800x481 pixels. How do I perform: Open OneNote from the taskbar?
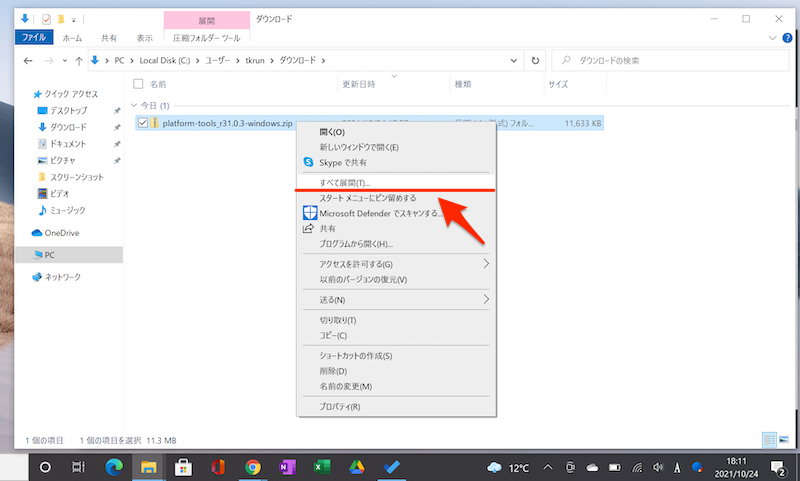point(288,467)
